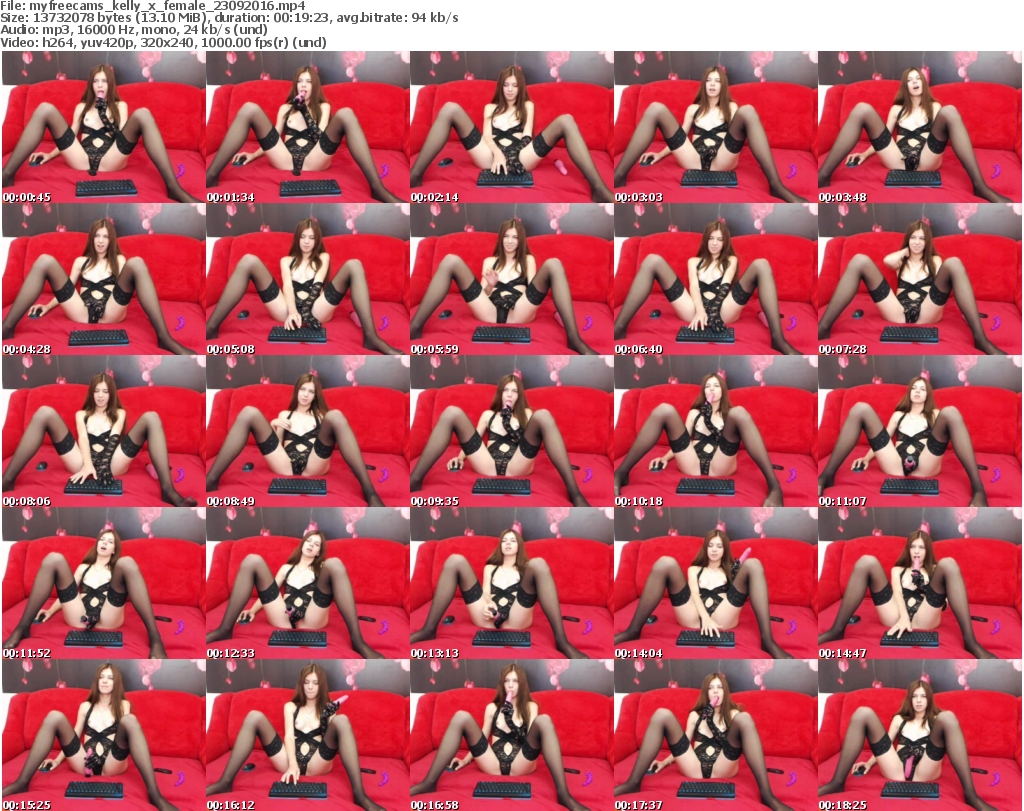This screenshot has height=811, width=1024.
Task: Click the thumbnail labeled 00:11:07
Action: 920,432
